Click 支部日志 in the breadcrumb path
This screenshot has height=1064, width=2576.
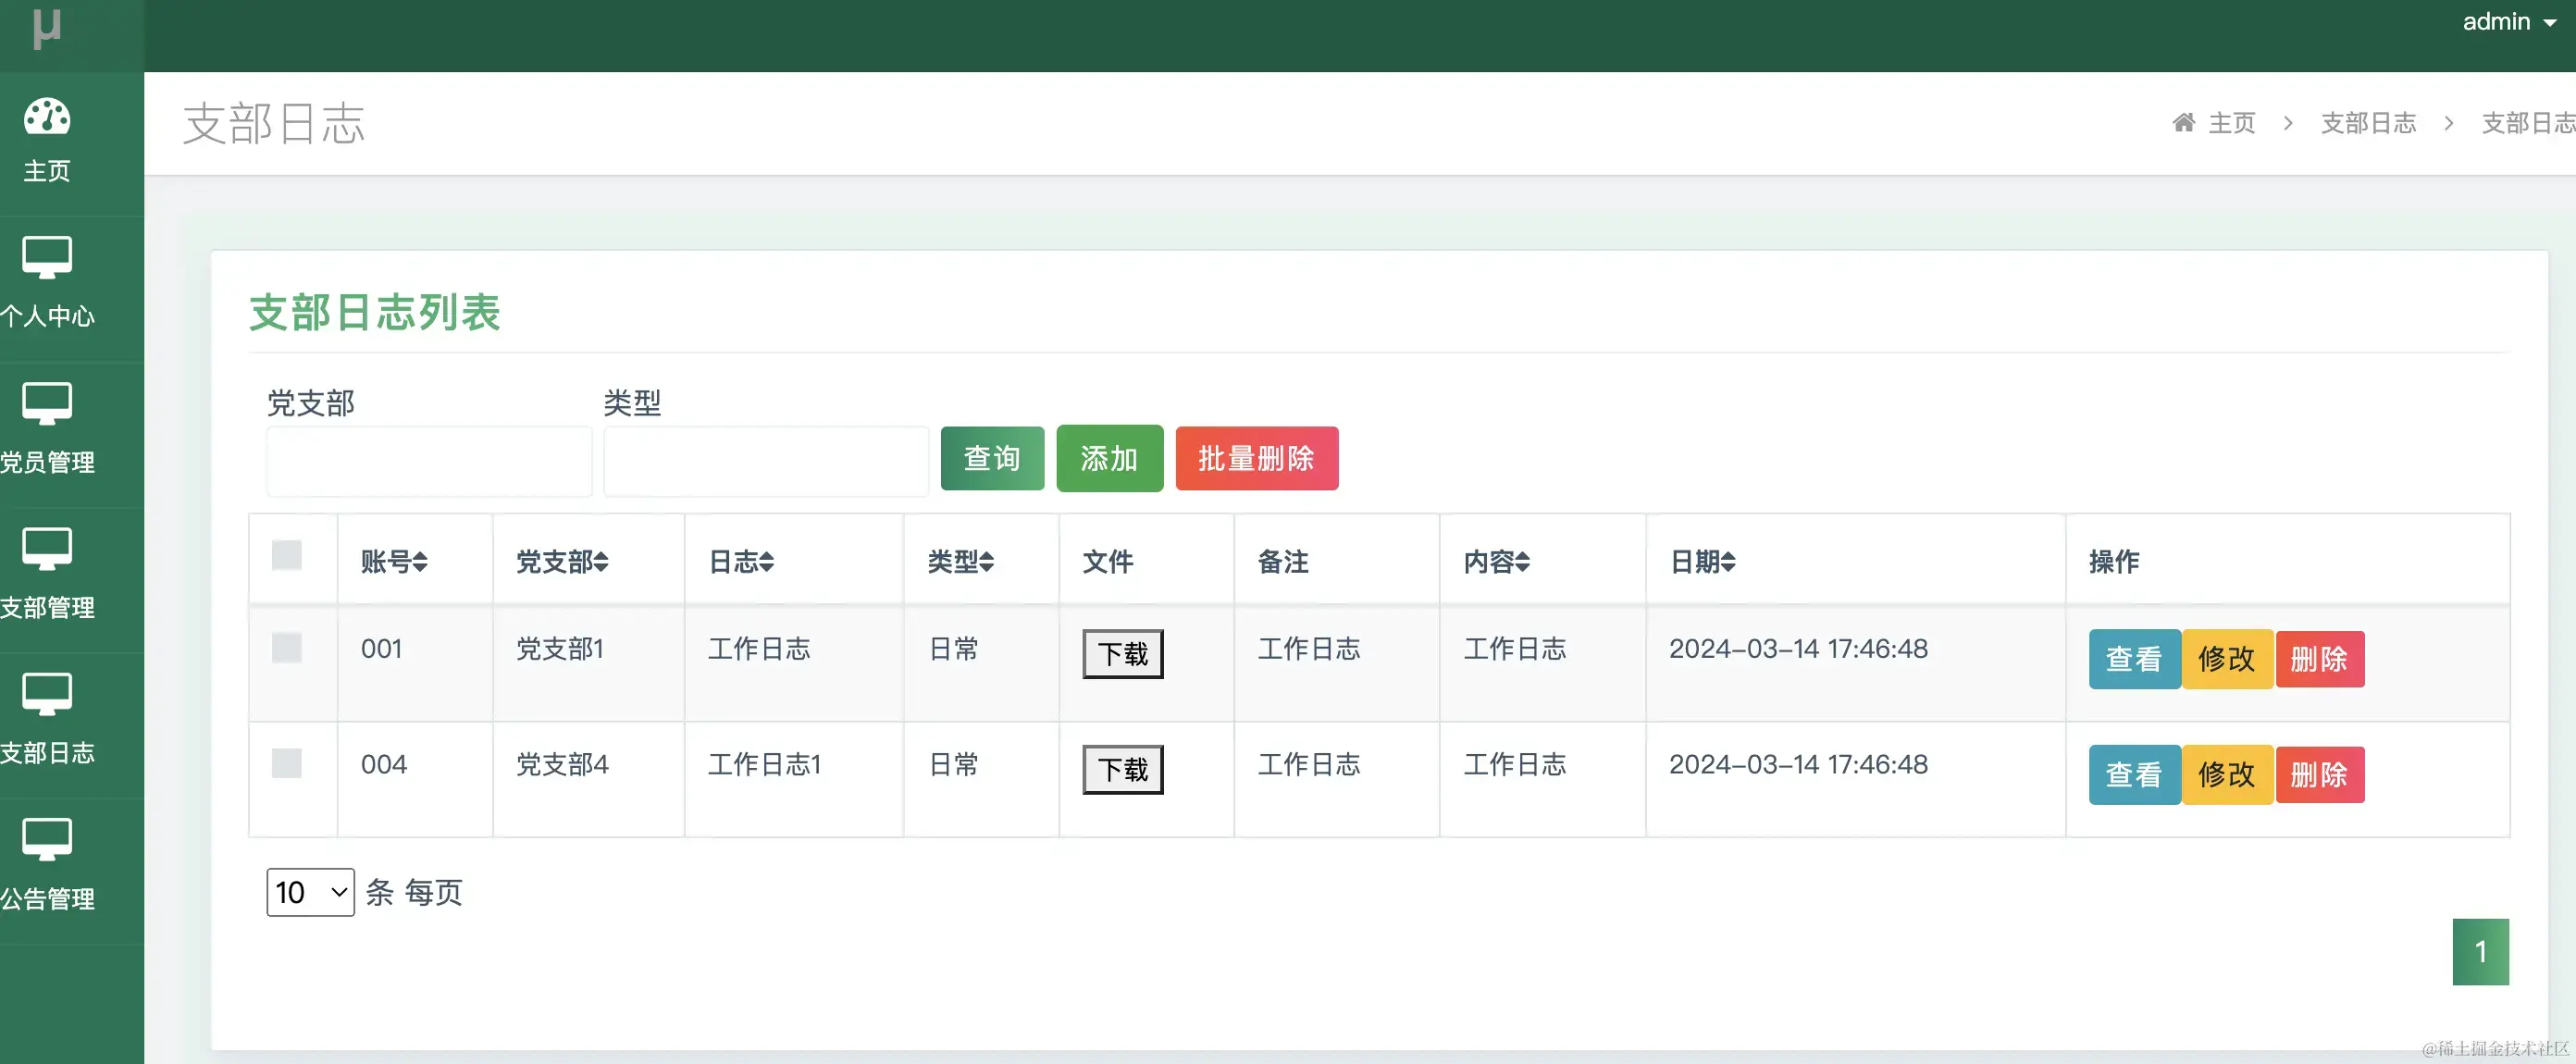2368,122
